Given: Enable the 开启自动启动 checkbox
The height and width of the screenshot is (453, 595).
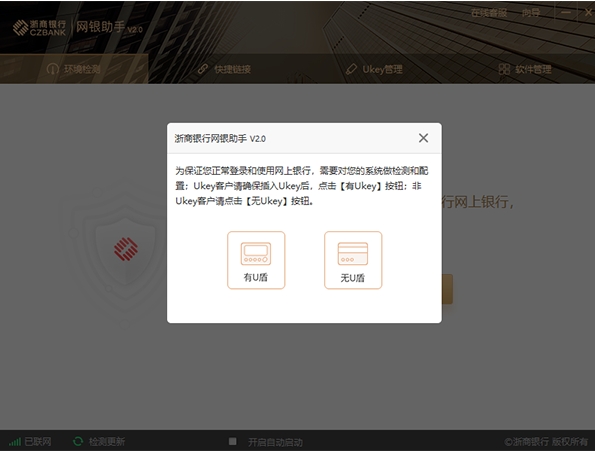Looking at the screenshot, I should coord(233,441).
